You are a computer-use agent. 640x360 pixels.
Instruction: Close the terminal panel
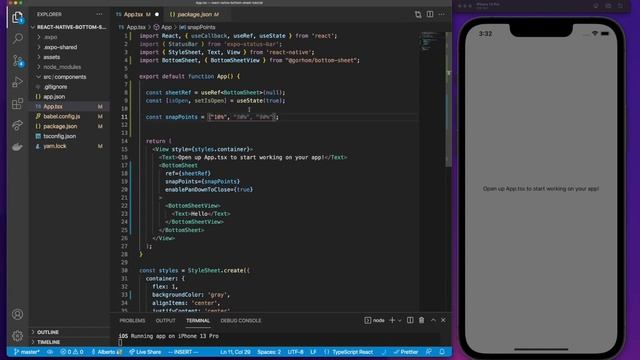tap(444, 320)
